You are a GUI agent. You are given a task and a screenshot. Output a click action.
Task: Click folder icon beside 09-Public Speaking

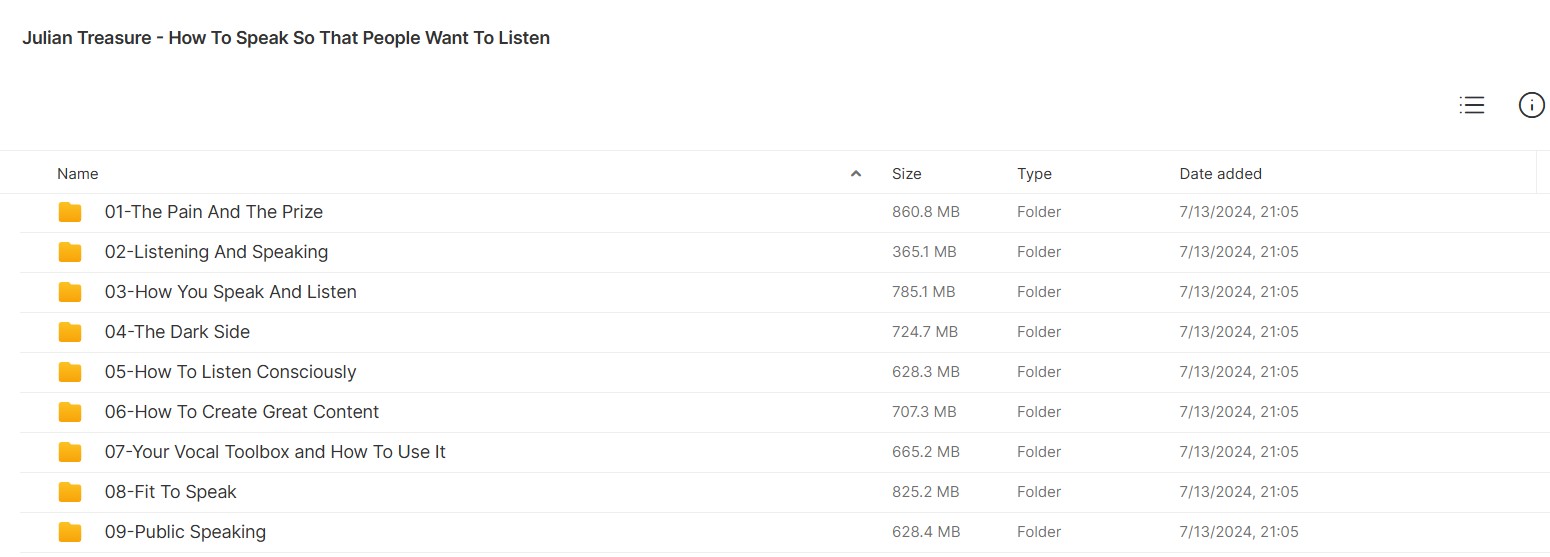70,532
